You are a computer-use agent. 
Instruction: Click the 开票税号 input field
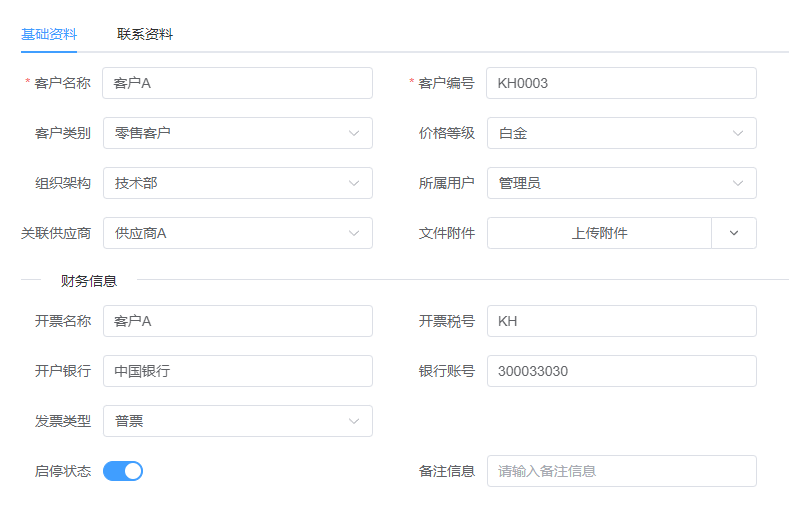(x=621, y=321)
